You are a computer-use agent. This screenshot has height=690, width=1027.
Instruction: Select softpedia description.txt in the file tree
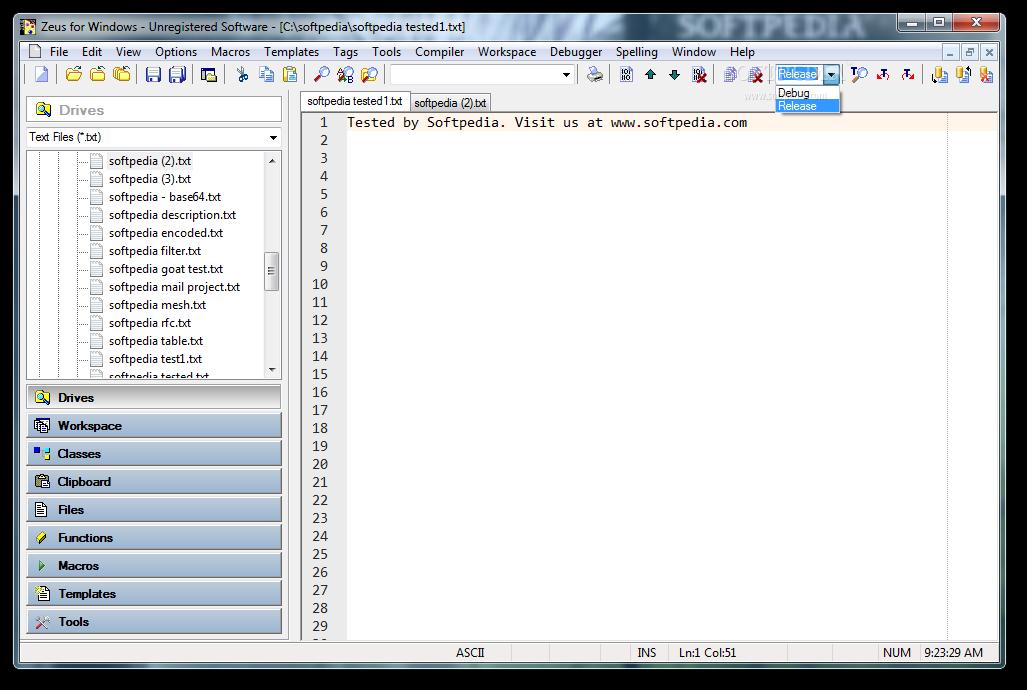[x=172, y=214]
